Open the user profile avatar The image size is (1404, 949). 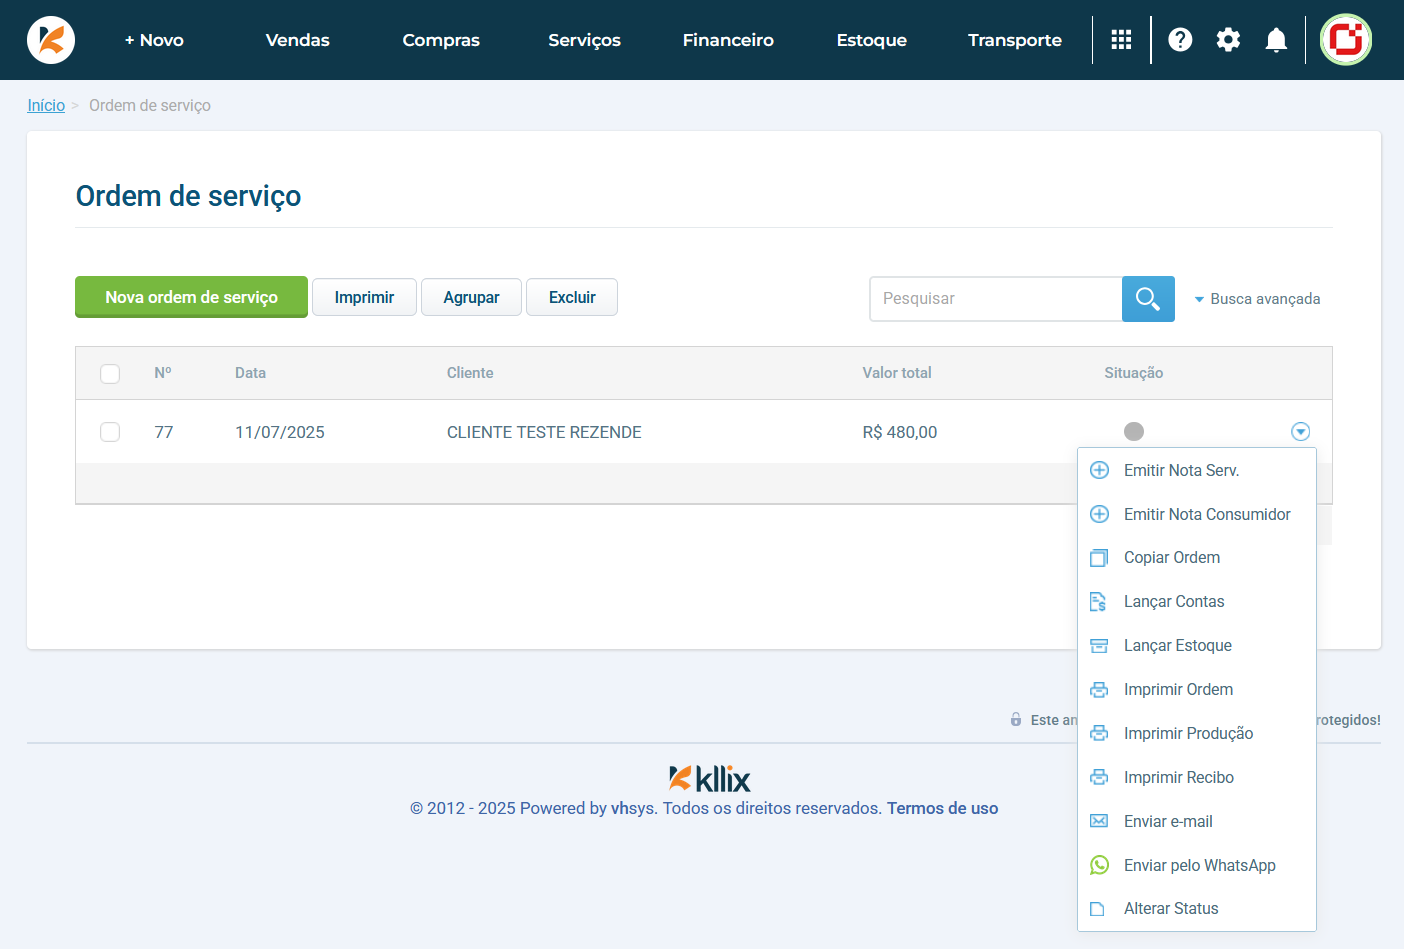[1345, 40]
